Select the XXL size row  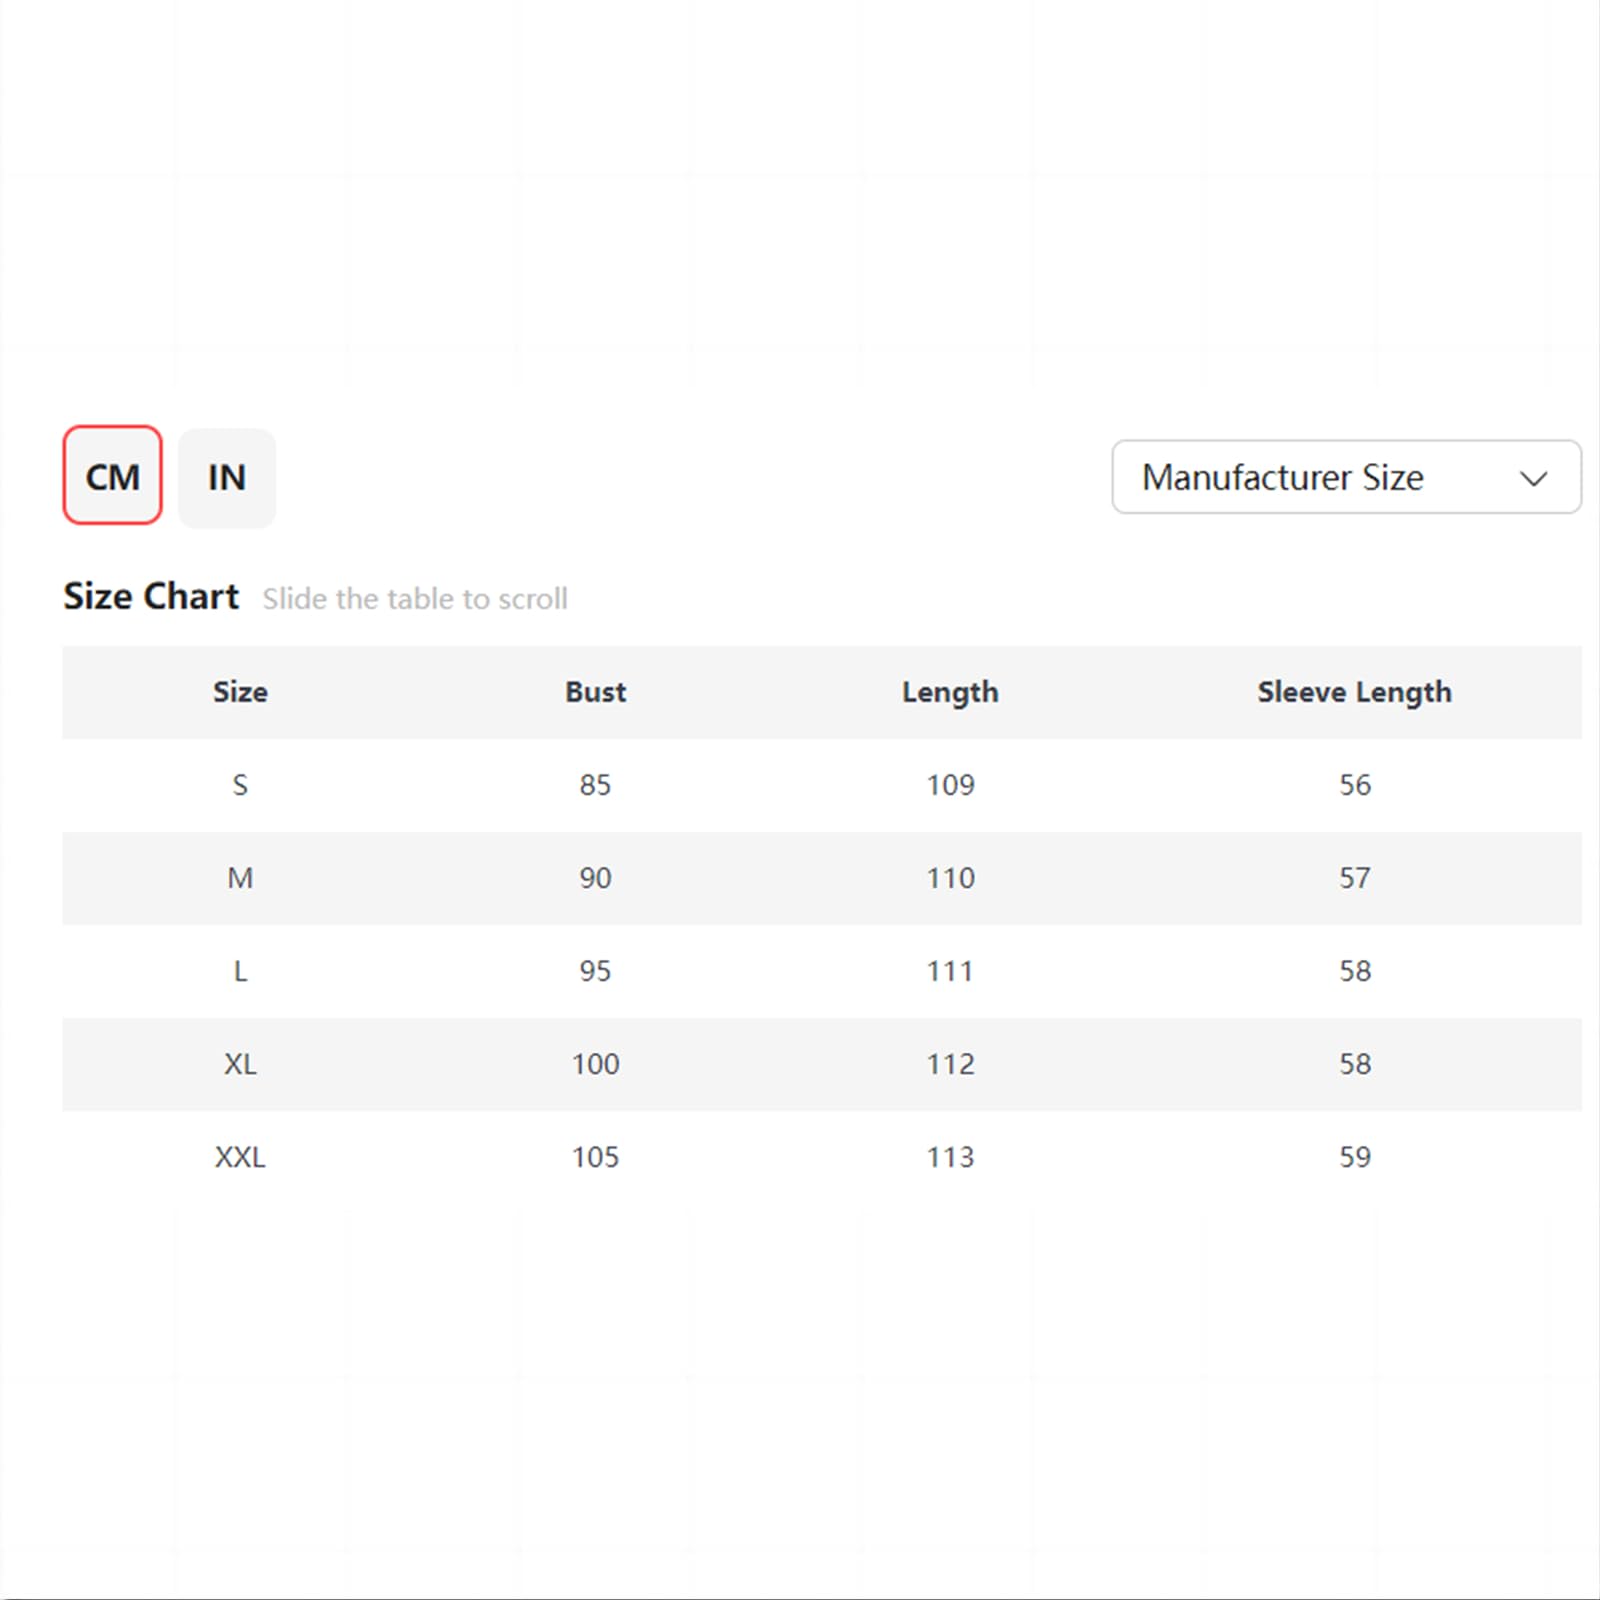(x=822, y=1157)
